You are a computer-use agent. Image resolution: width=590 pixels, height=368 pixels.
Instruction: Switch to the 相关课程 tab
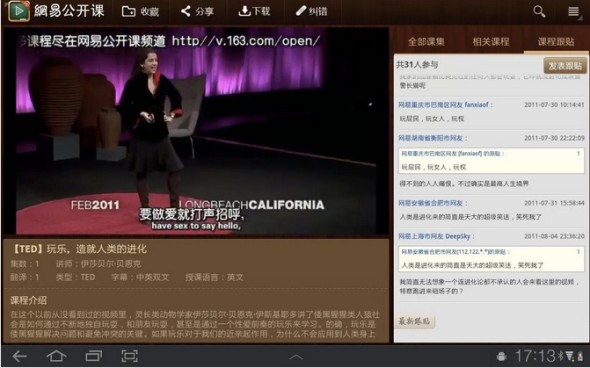click(491, 41)
